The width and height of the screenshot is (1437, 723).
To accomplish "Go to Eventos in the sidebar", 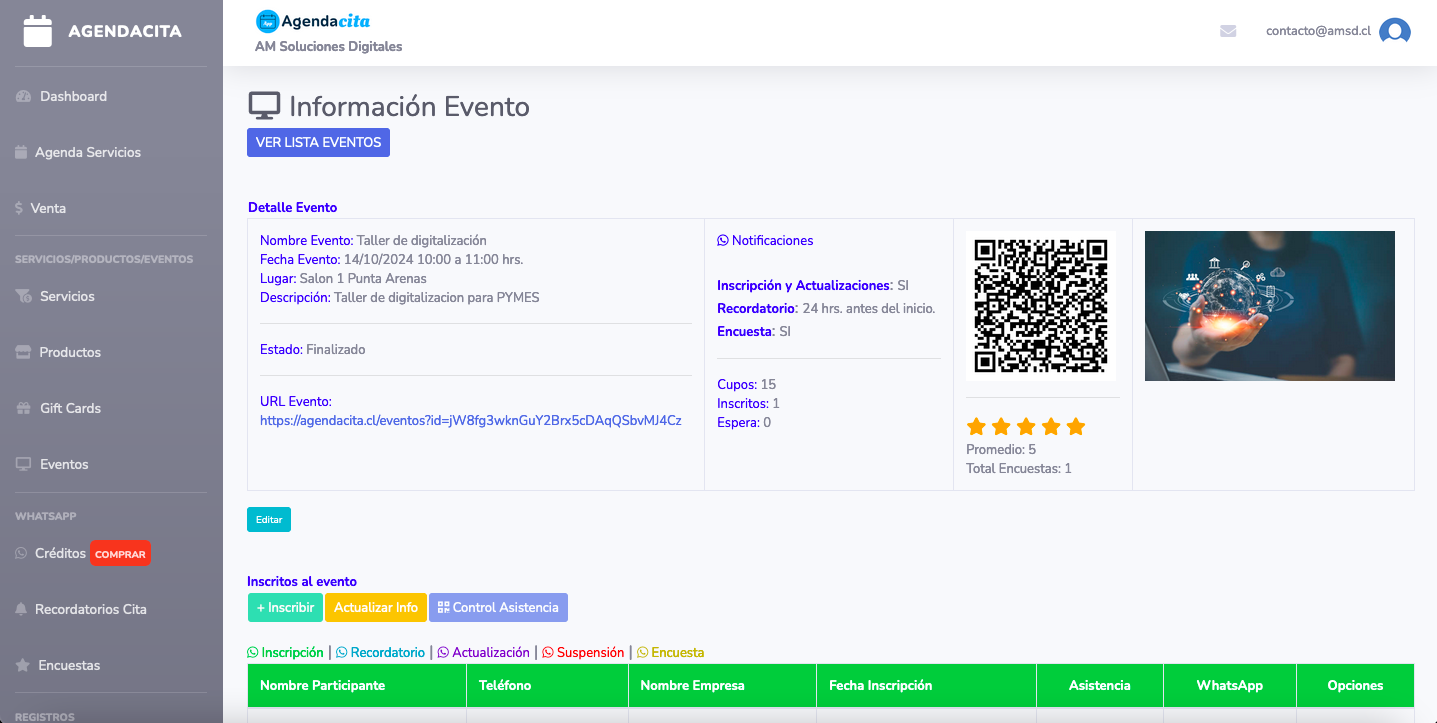I will (x=64, y=465).
